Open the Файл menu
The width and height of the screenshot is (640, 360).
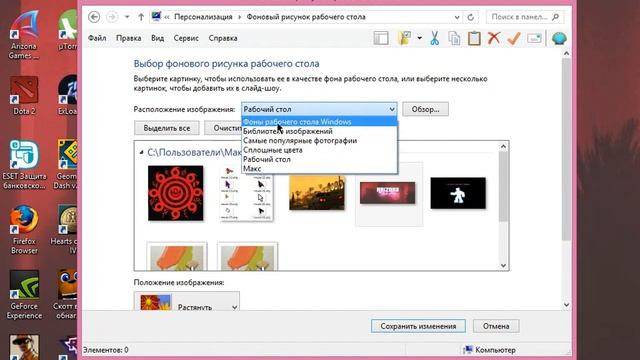(97, 38)
